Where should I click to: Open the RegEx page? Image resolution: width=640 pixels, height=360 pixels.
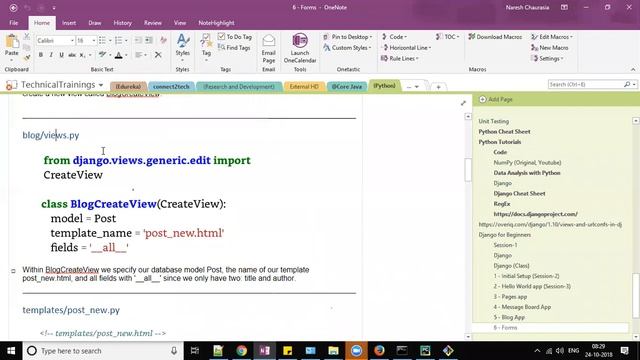click(502, 204)
